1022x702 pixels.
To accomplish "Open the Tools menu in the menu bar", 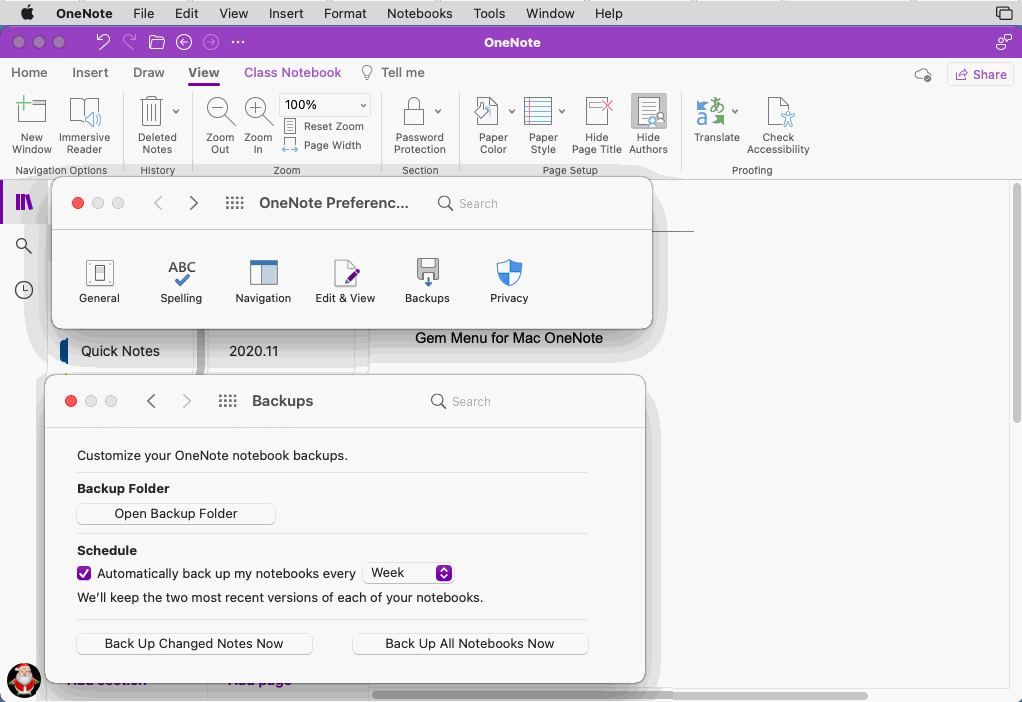I will pyautogui.click(x=489, y=13).
